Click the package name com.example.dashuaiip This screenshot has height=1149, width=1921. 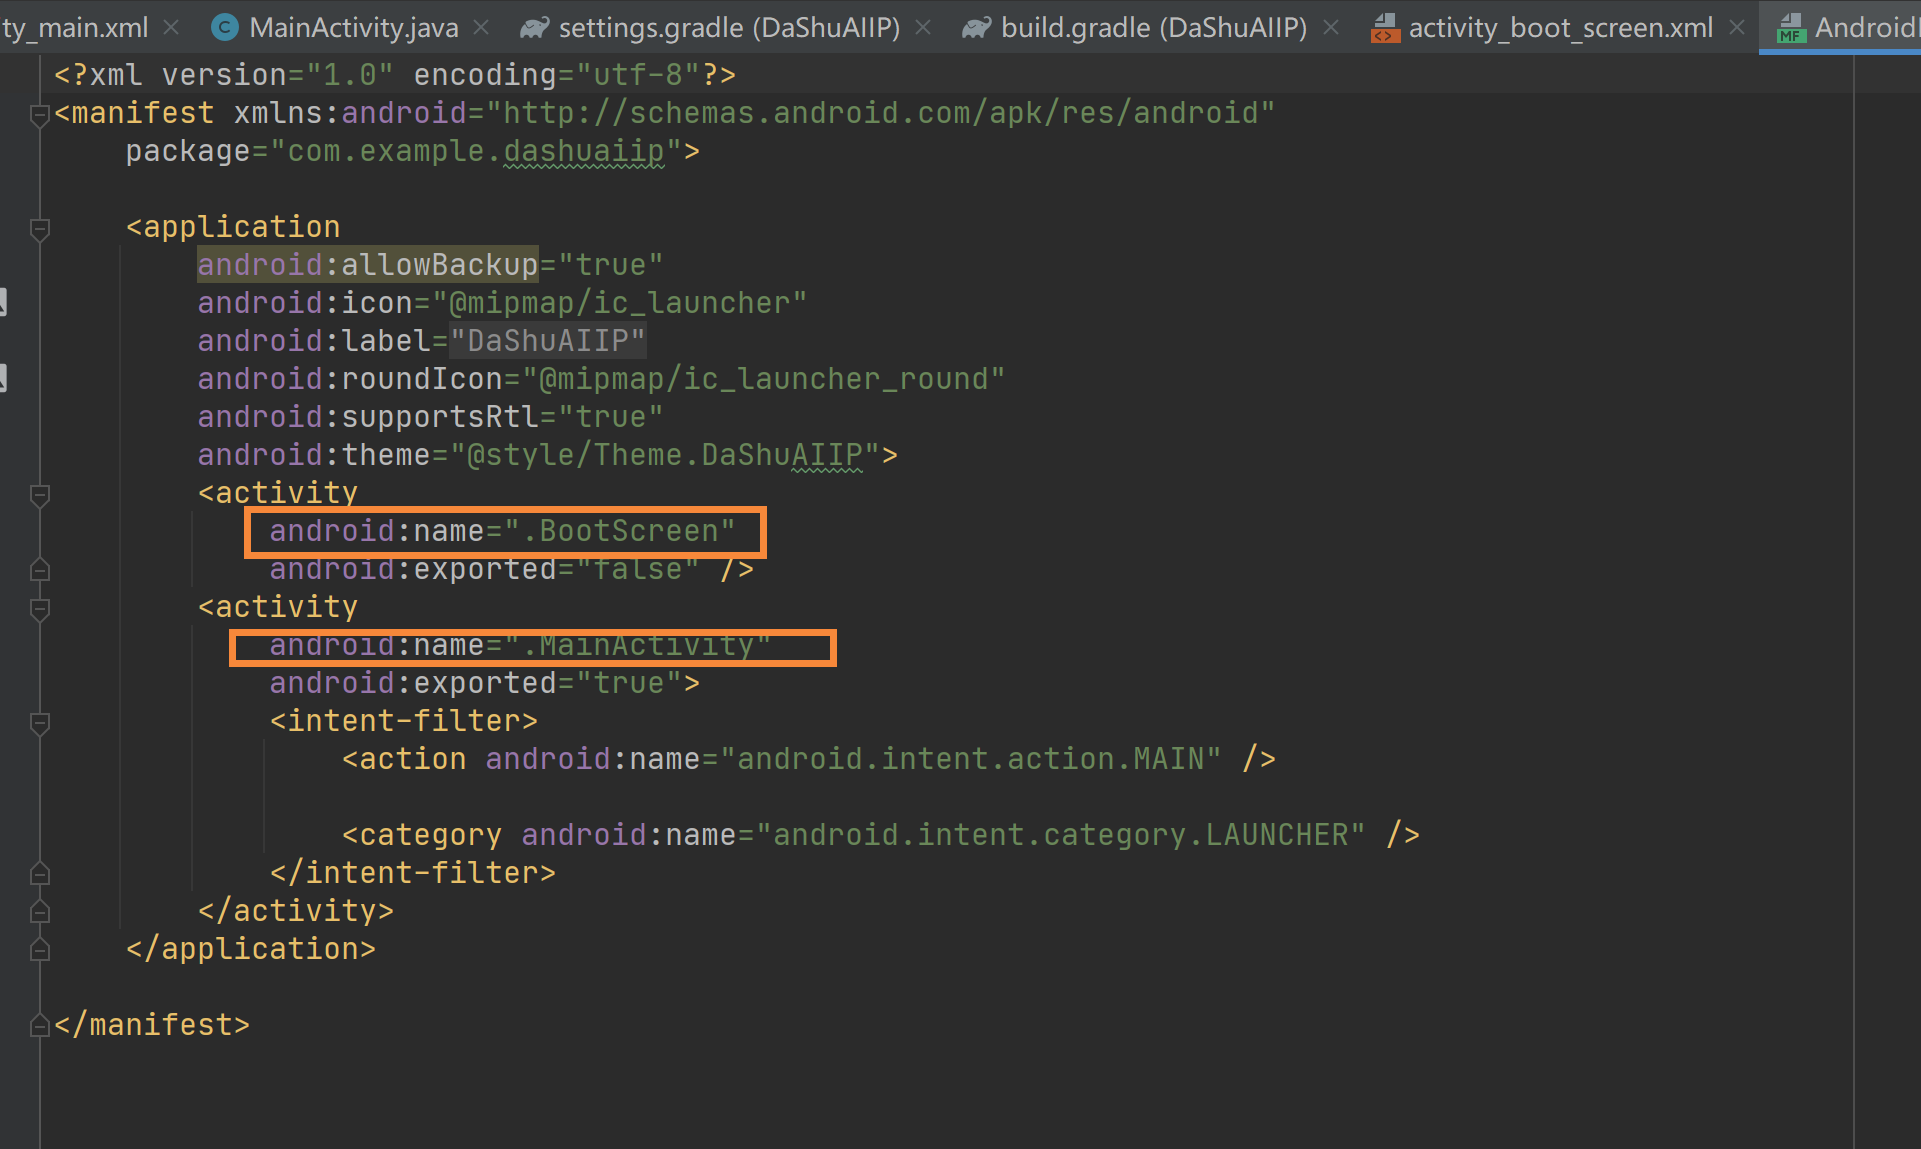coord(476,151)
